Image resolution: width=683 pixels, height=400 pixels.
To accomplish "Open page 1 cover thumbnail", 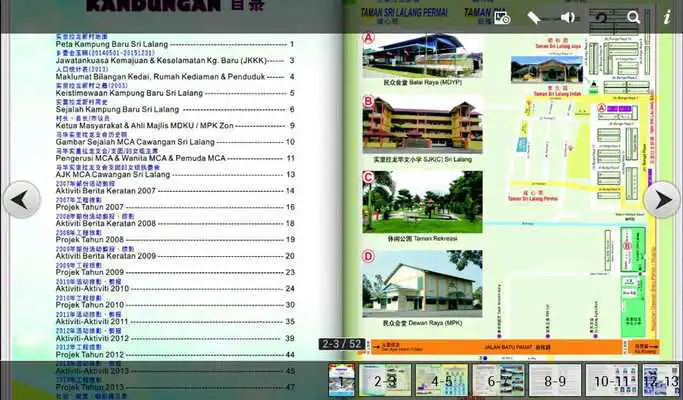I will (x=342, y=380).
